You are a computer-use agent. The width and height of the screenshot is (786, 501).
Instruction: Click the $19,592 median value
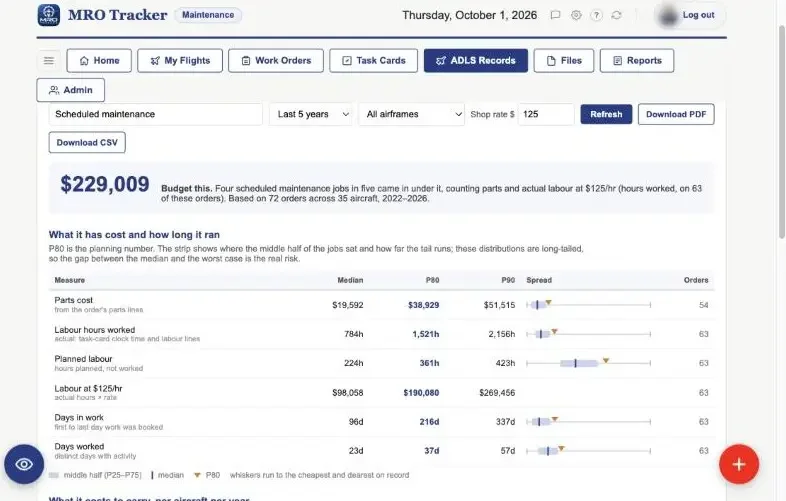coord(348,305)
